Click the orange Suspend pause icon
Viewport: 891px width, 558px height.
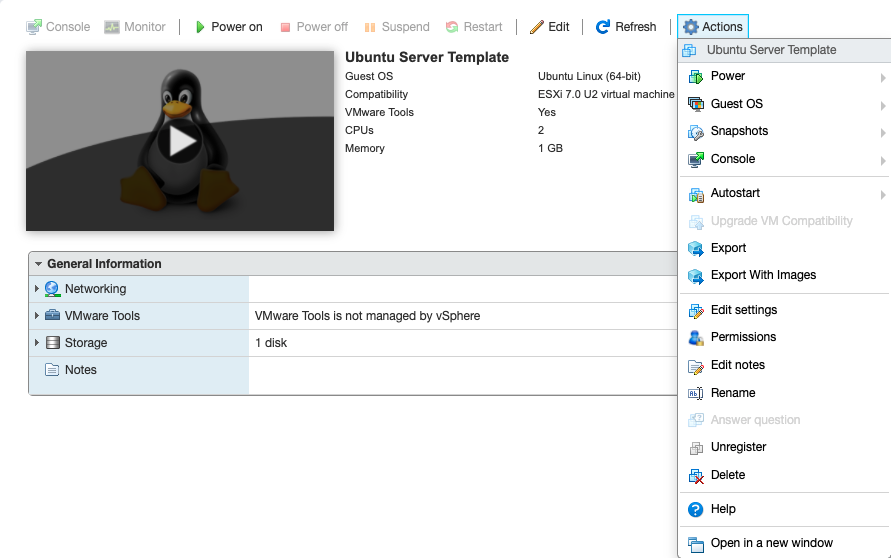[370, 27]
